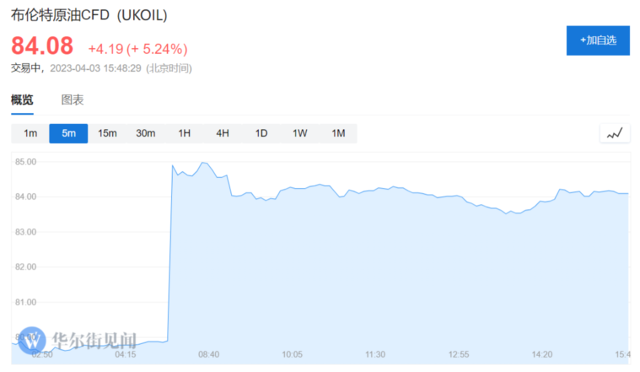This screenshot has width=640, height=372.
Task: Open the 图表 tab
Action: (x=72, y=100)
